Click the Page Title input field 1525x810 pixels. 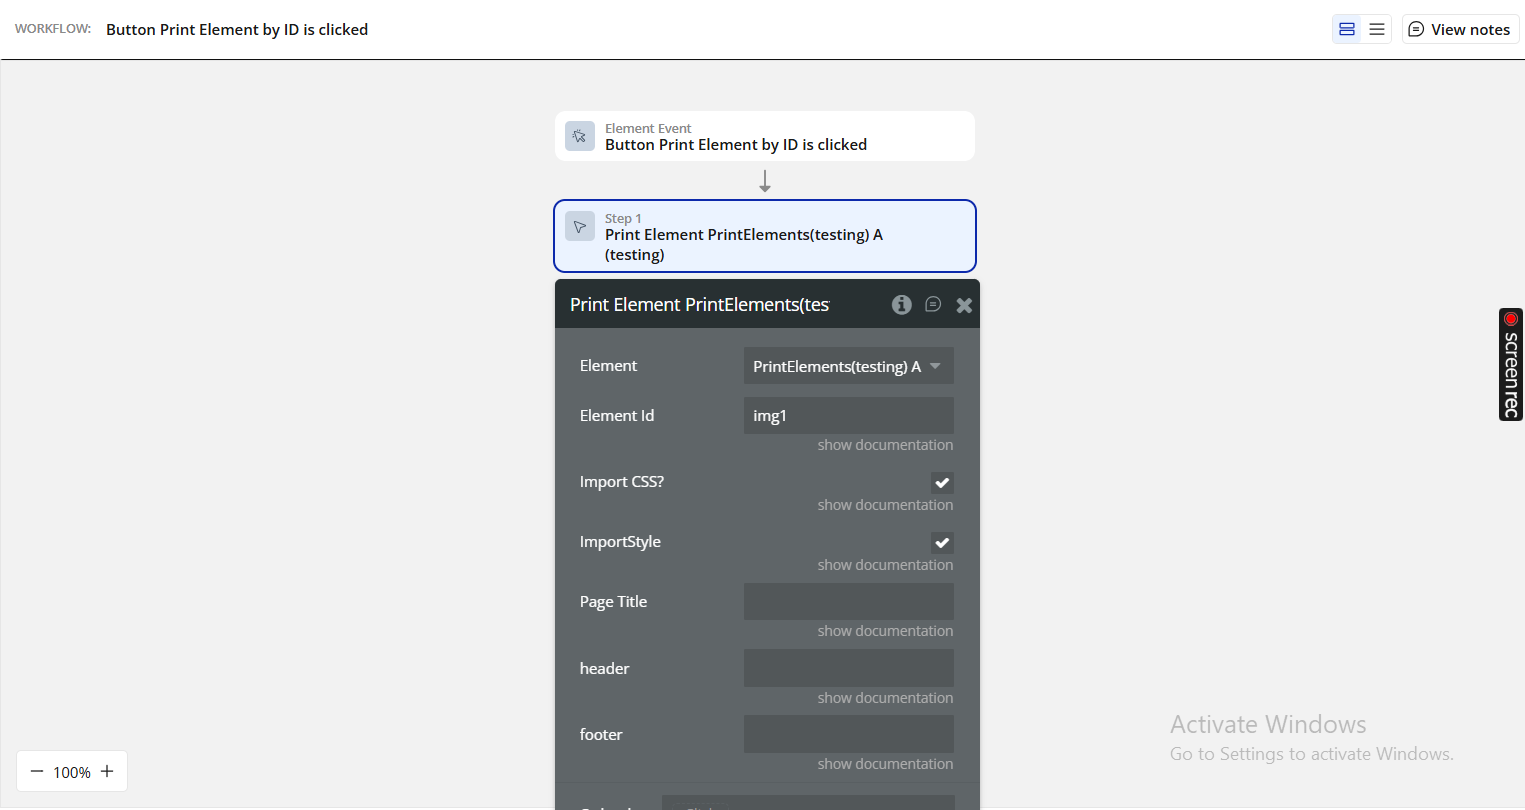point(848,602)
